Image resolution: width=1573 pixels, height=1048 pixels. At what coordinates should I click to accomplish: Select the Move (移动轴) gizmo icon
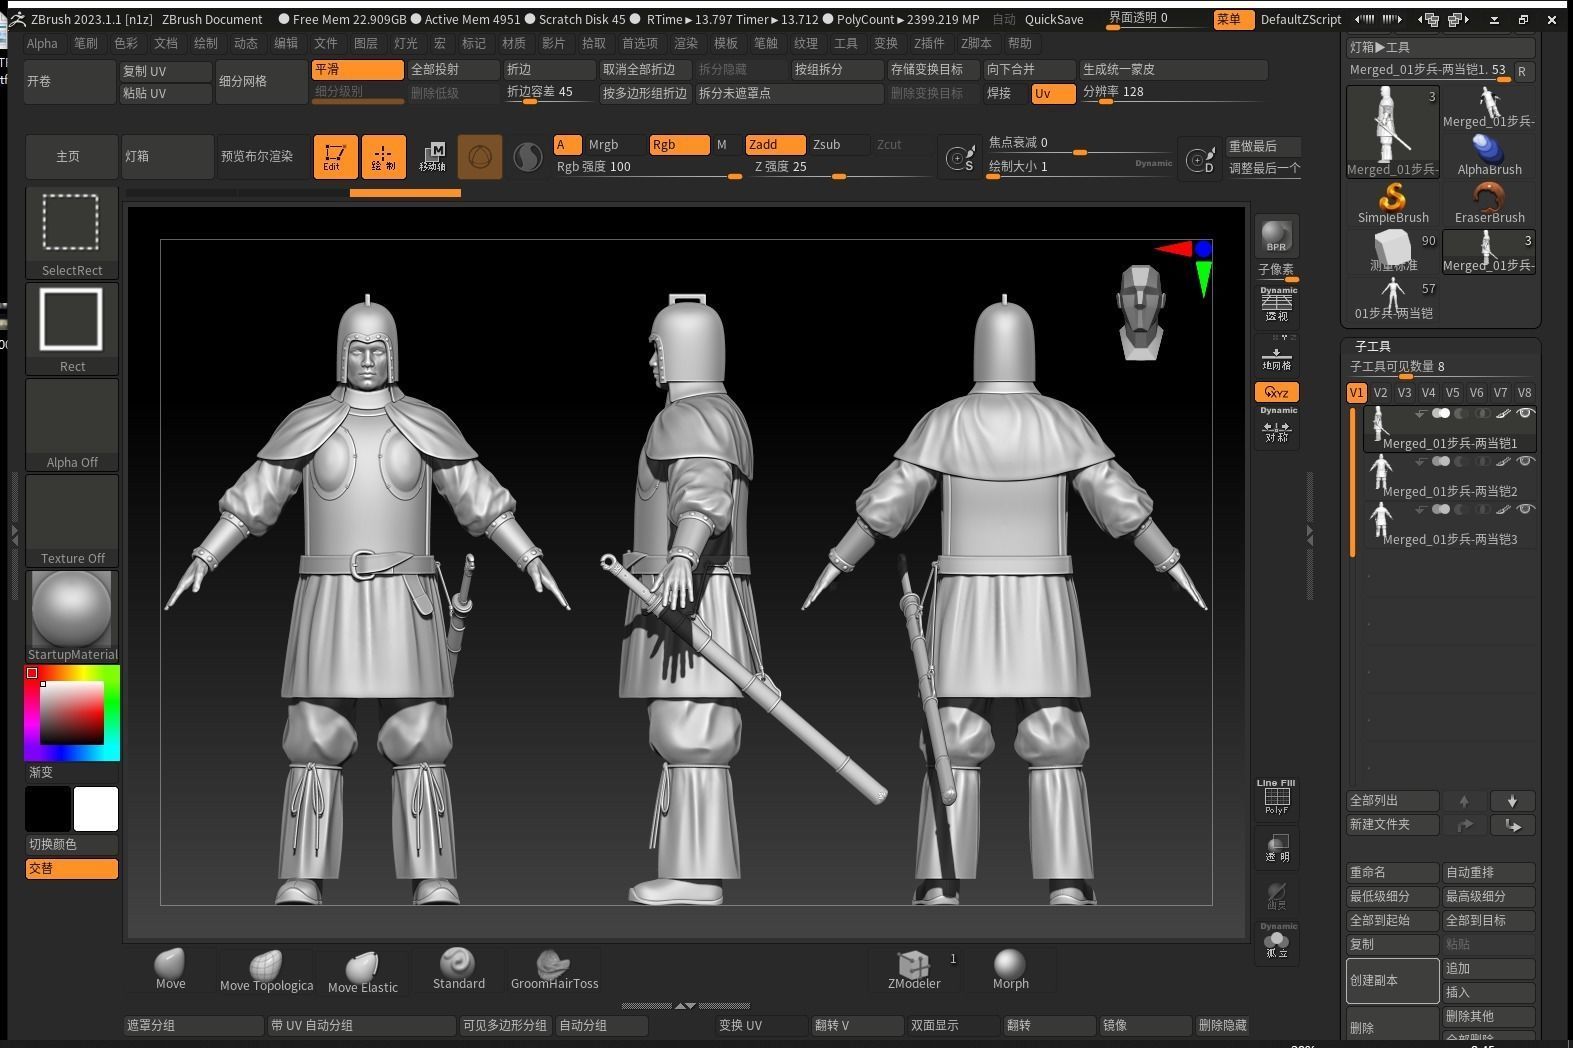432,157
